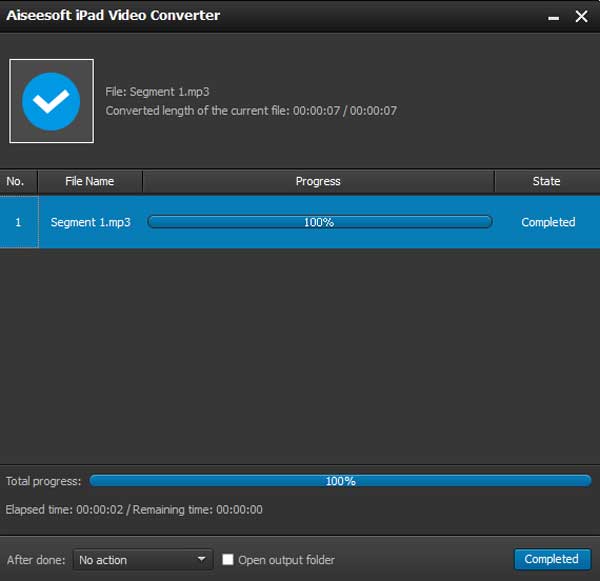Click the Converted length of current file text
The width and height of the screenshot is (600, 581).
click(251, 111)
